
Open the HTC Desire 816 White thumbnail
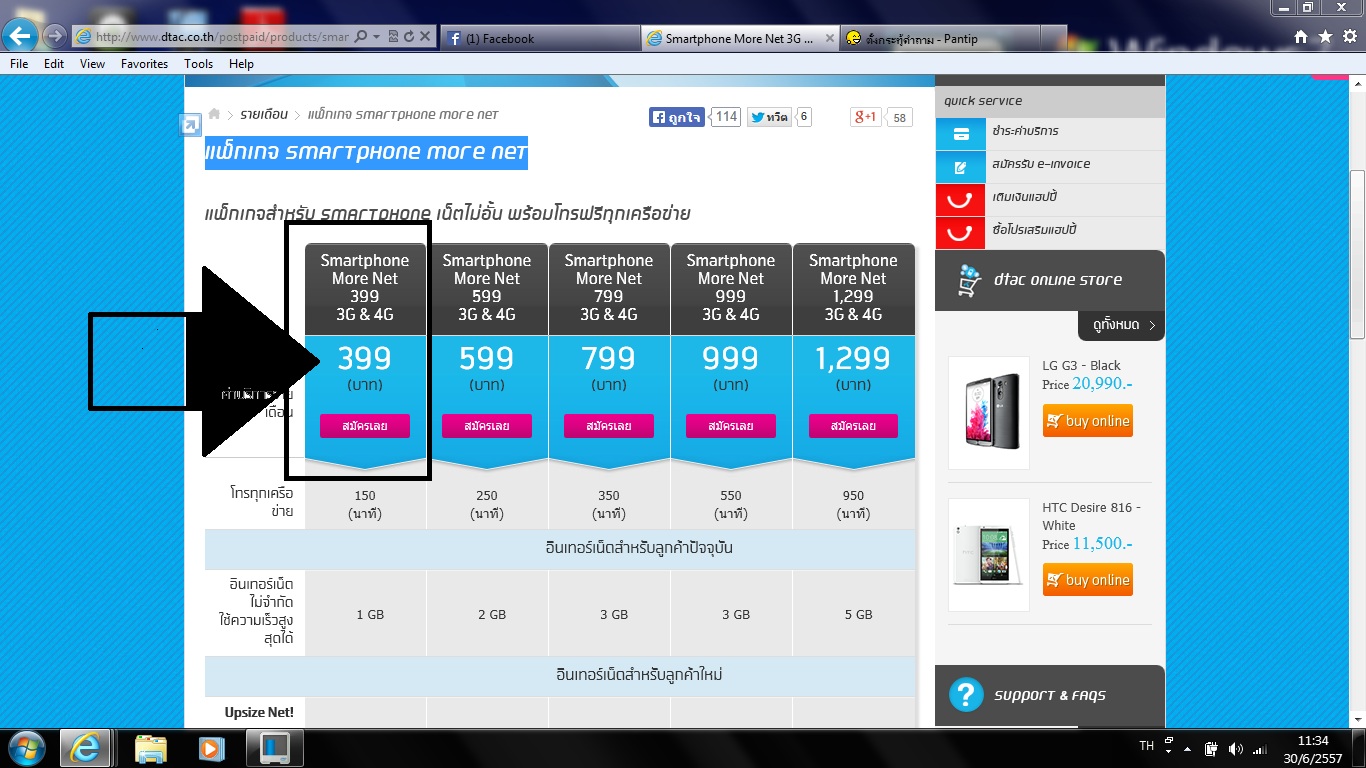click(x=989, y=555)
